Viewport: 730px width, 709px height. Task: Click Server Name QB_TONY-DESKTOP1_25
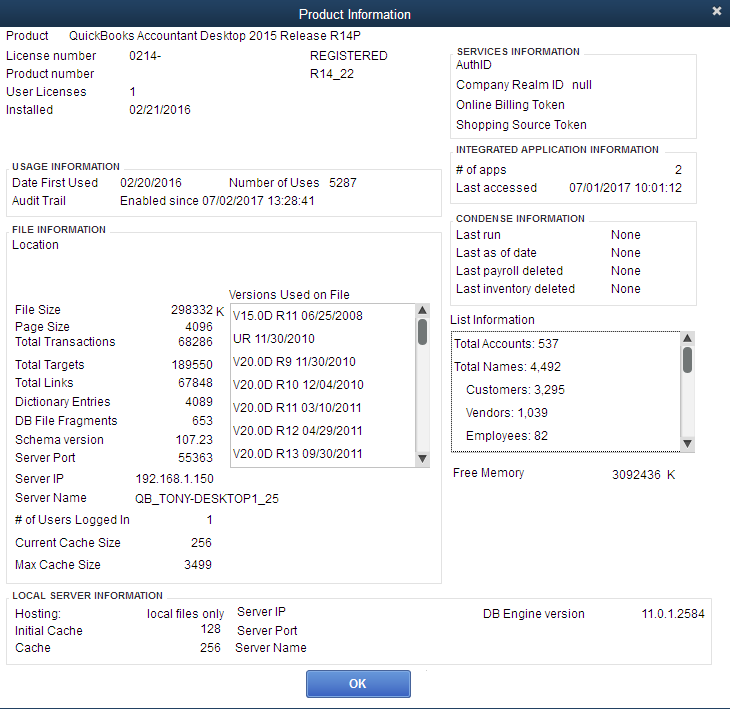coord(207,499)
